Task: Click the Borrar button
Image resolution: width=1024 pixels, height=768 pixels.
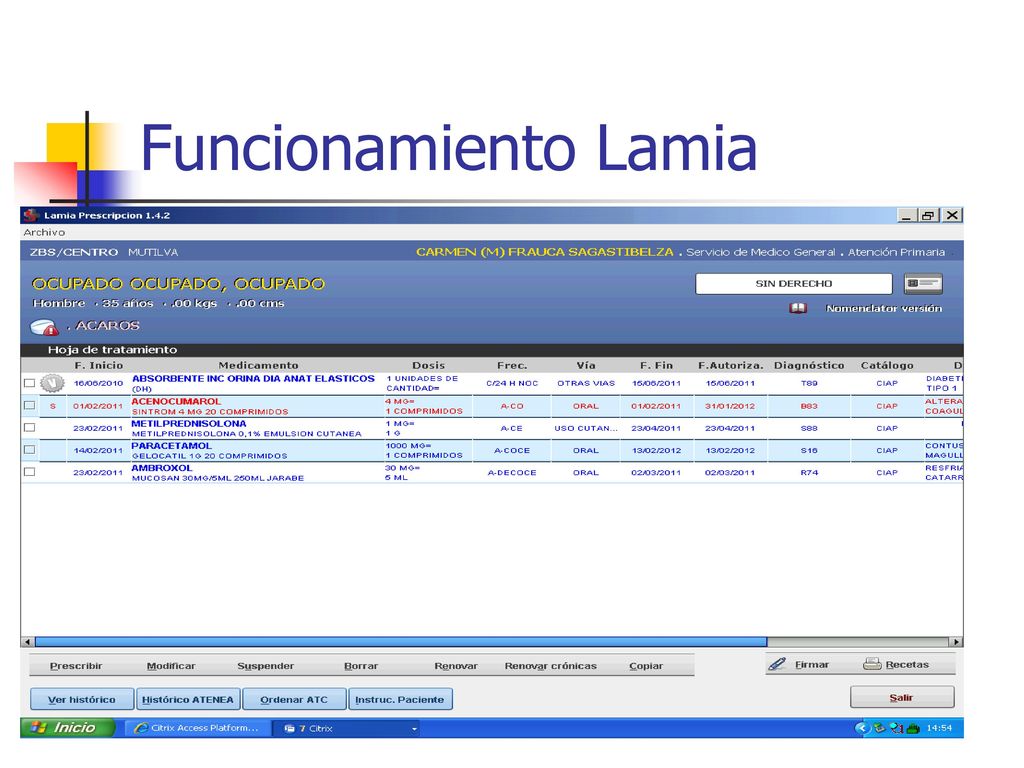Action: click(361, 665)
